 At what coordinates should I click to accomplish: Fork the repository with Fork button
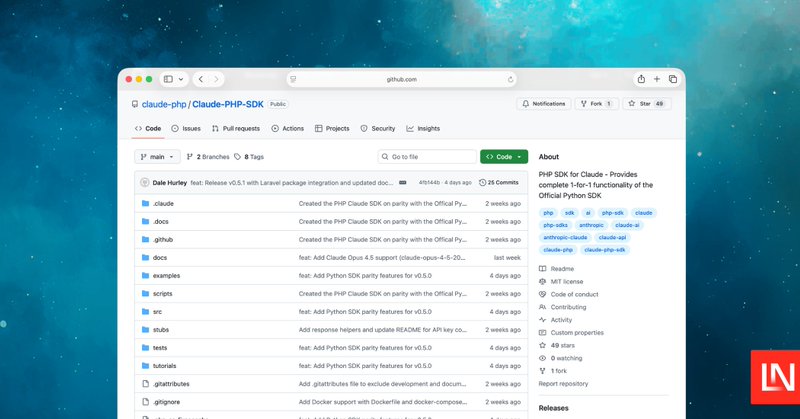pos(596,104)
